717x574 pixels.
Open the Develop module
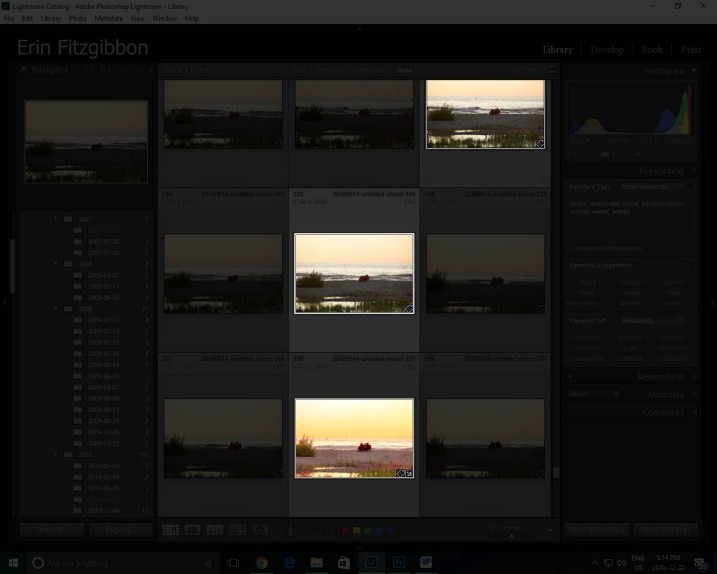coord(607,49)
